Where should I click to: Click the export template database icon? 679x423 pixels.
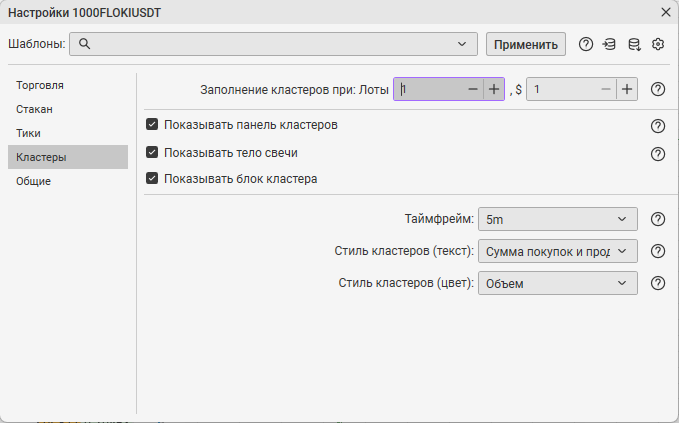634,44
